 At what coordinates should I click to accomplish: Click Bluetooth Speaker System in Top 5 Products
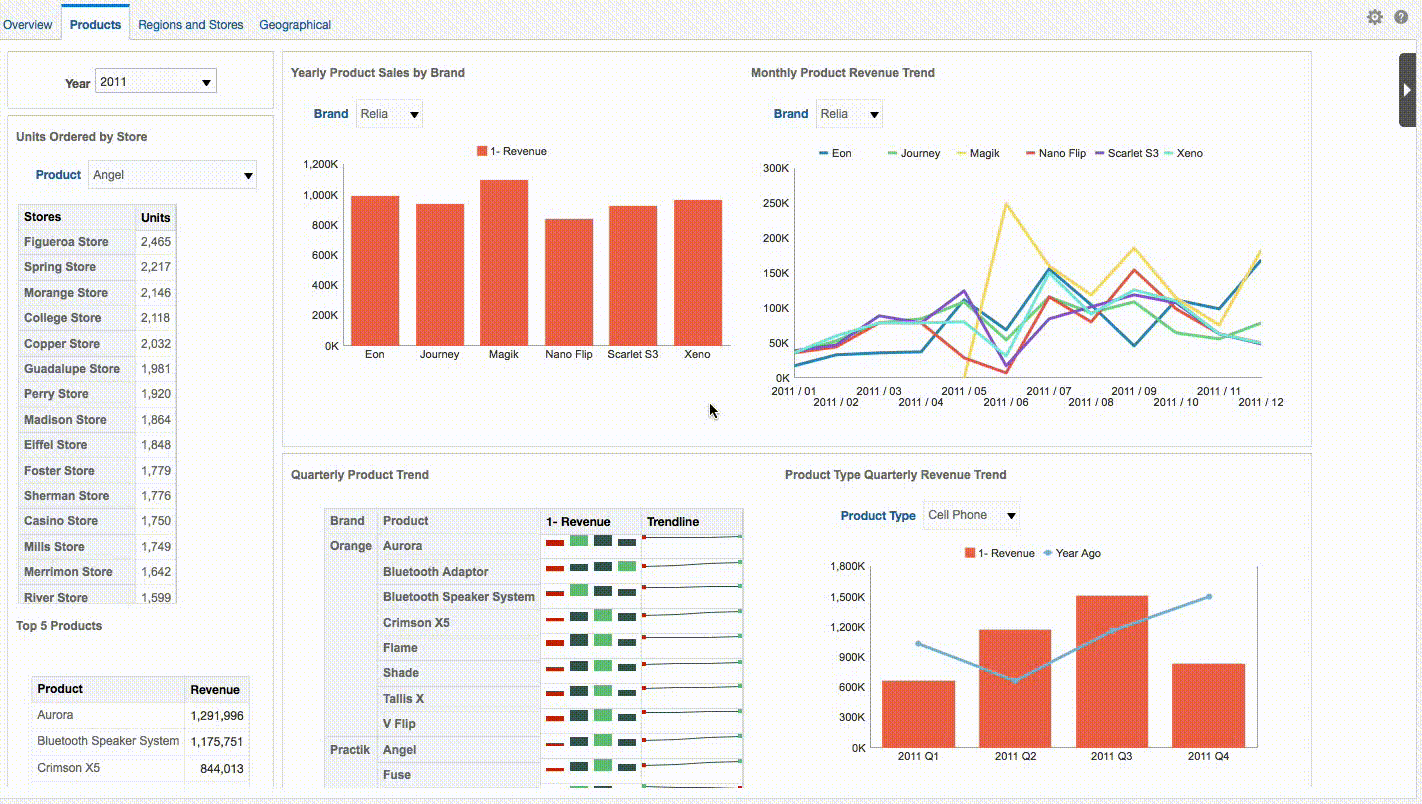pyautogui.click(x=106, y=741)
